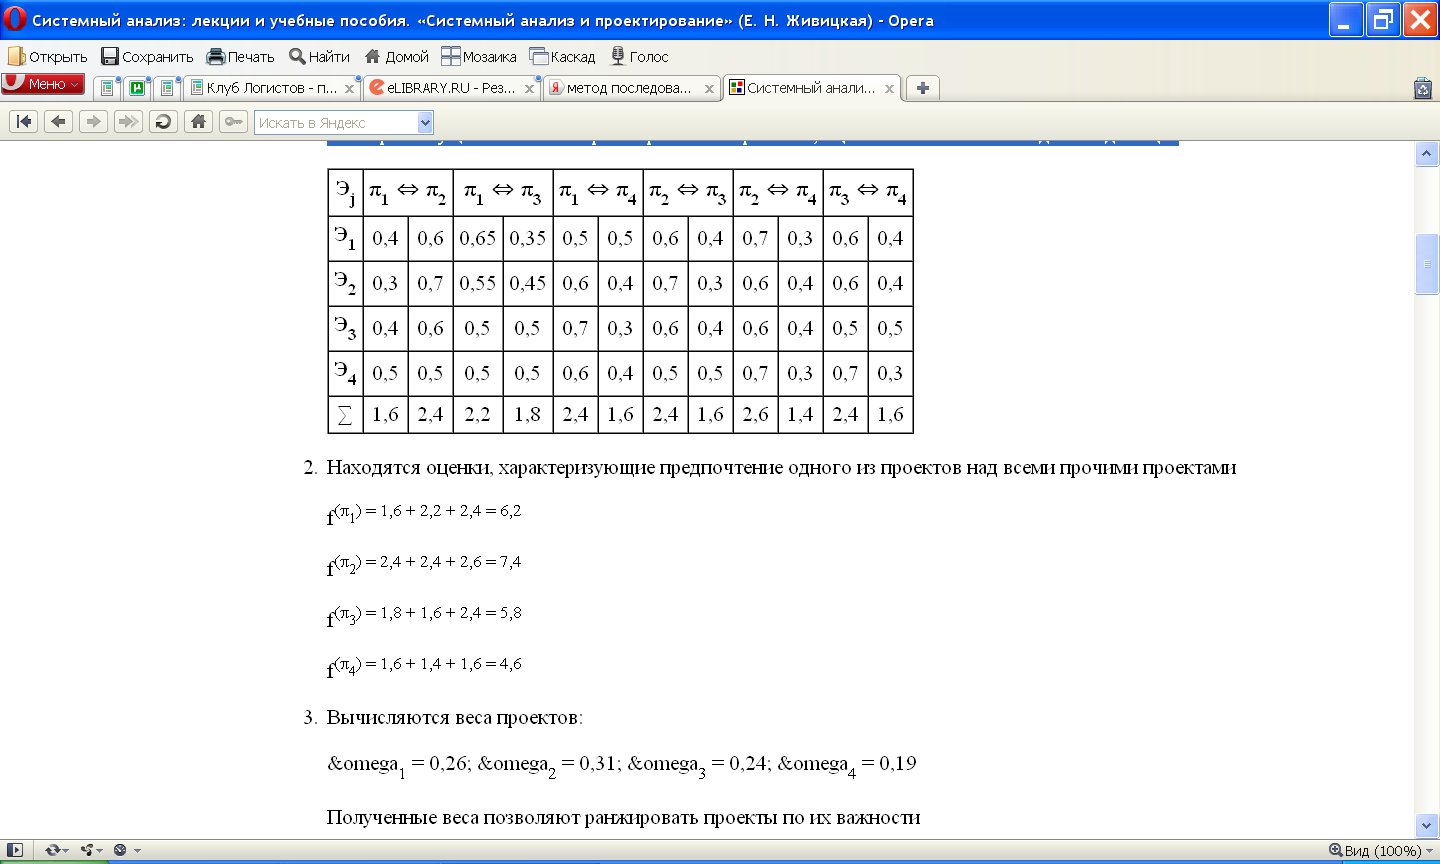Expand the search engine dropdown arrow
This screenshot has width=1440, height=864.
(x=426, y=123)
